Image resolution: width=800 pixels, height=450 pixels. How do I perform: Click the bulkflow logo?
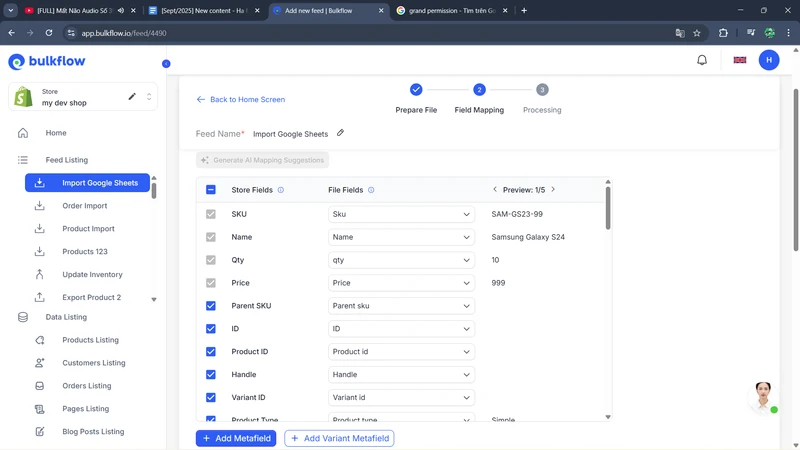[47, 62]
